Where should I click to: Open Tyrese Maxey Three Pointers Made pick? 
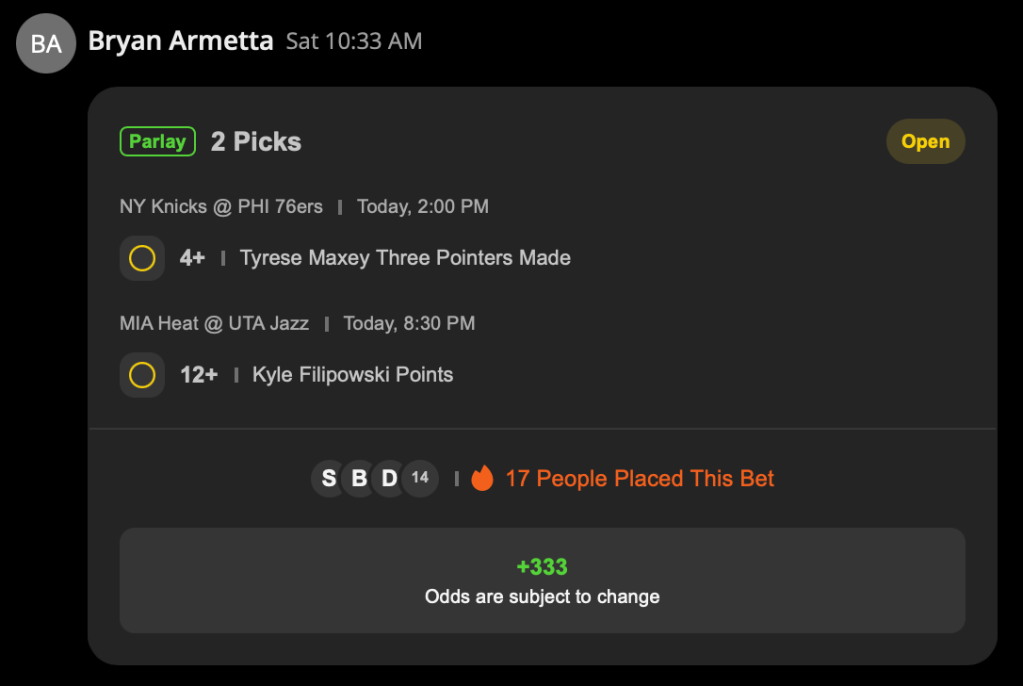coord(405,258)
